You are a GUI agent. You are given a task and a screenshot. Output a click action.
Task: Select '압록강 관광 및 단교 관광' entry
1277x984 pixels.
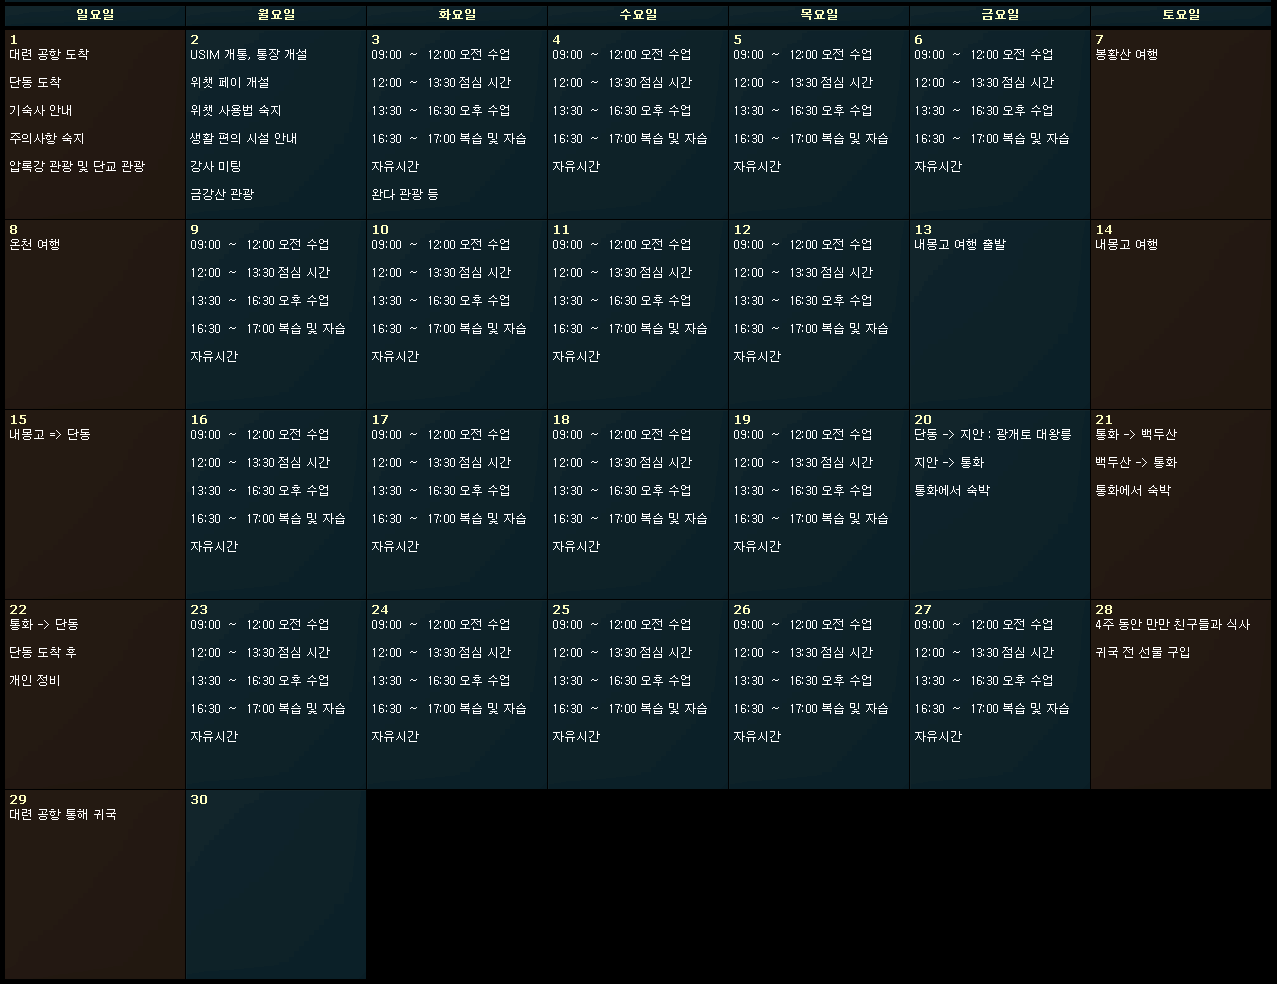pos(77,167)
